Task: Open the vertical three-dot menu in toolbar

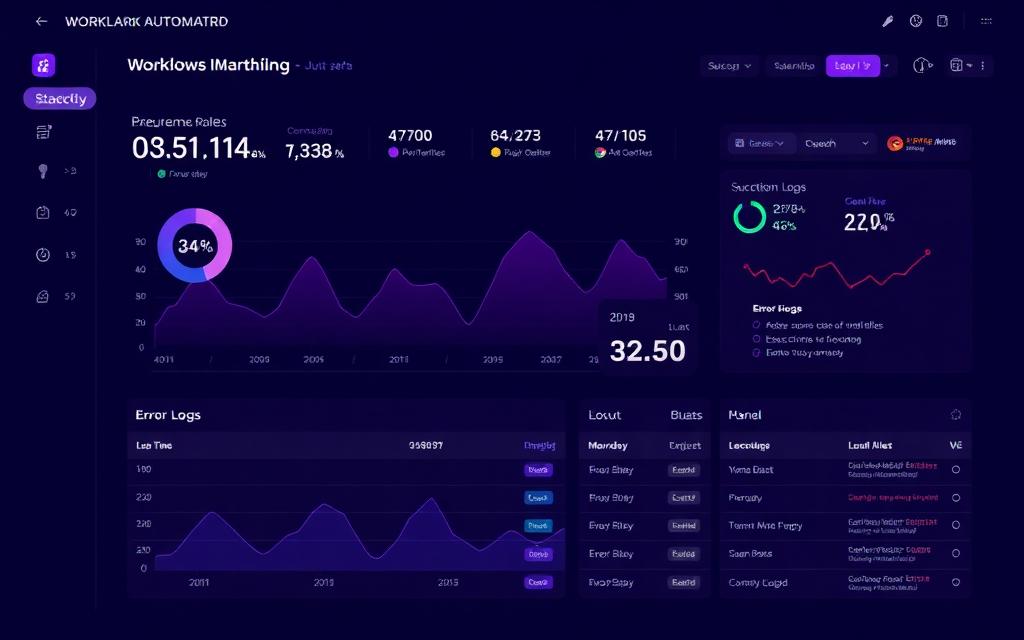Action: (983, 65)
